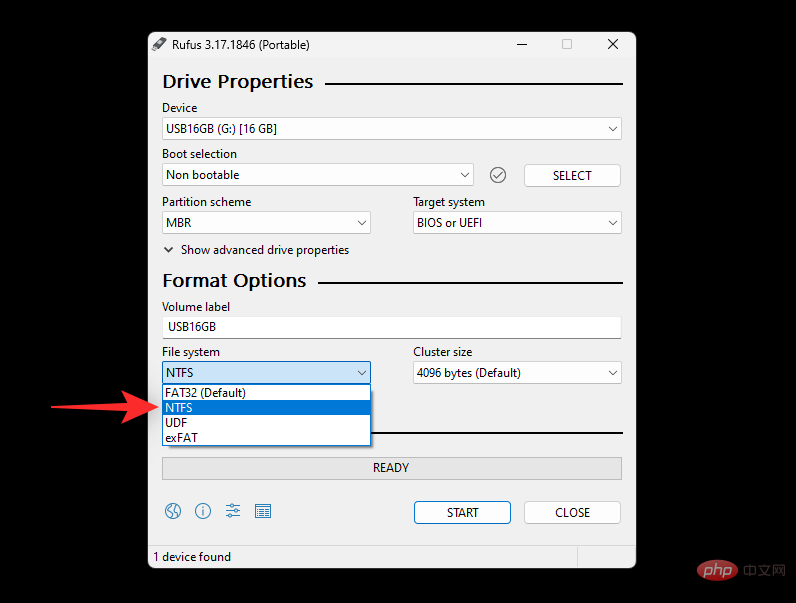
Task: Show the log window icon
Action: click(x=263, y=511)
